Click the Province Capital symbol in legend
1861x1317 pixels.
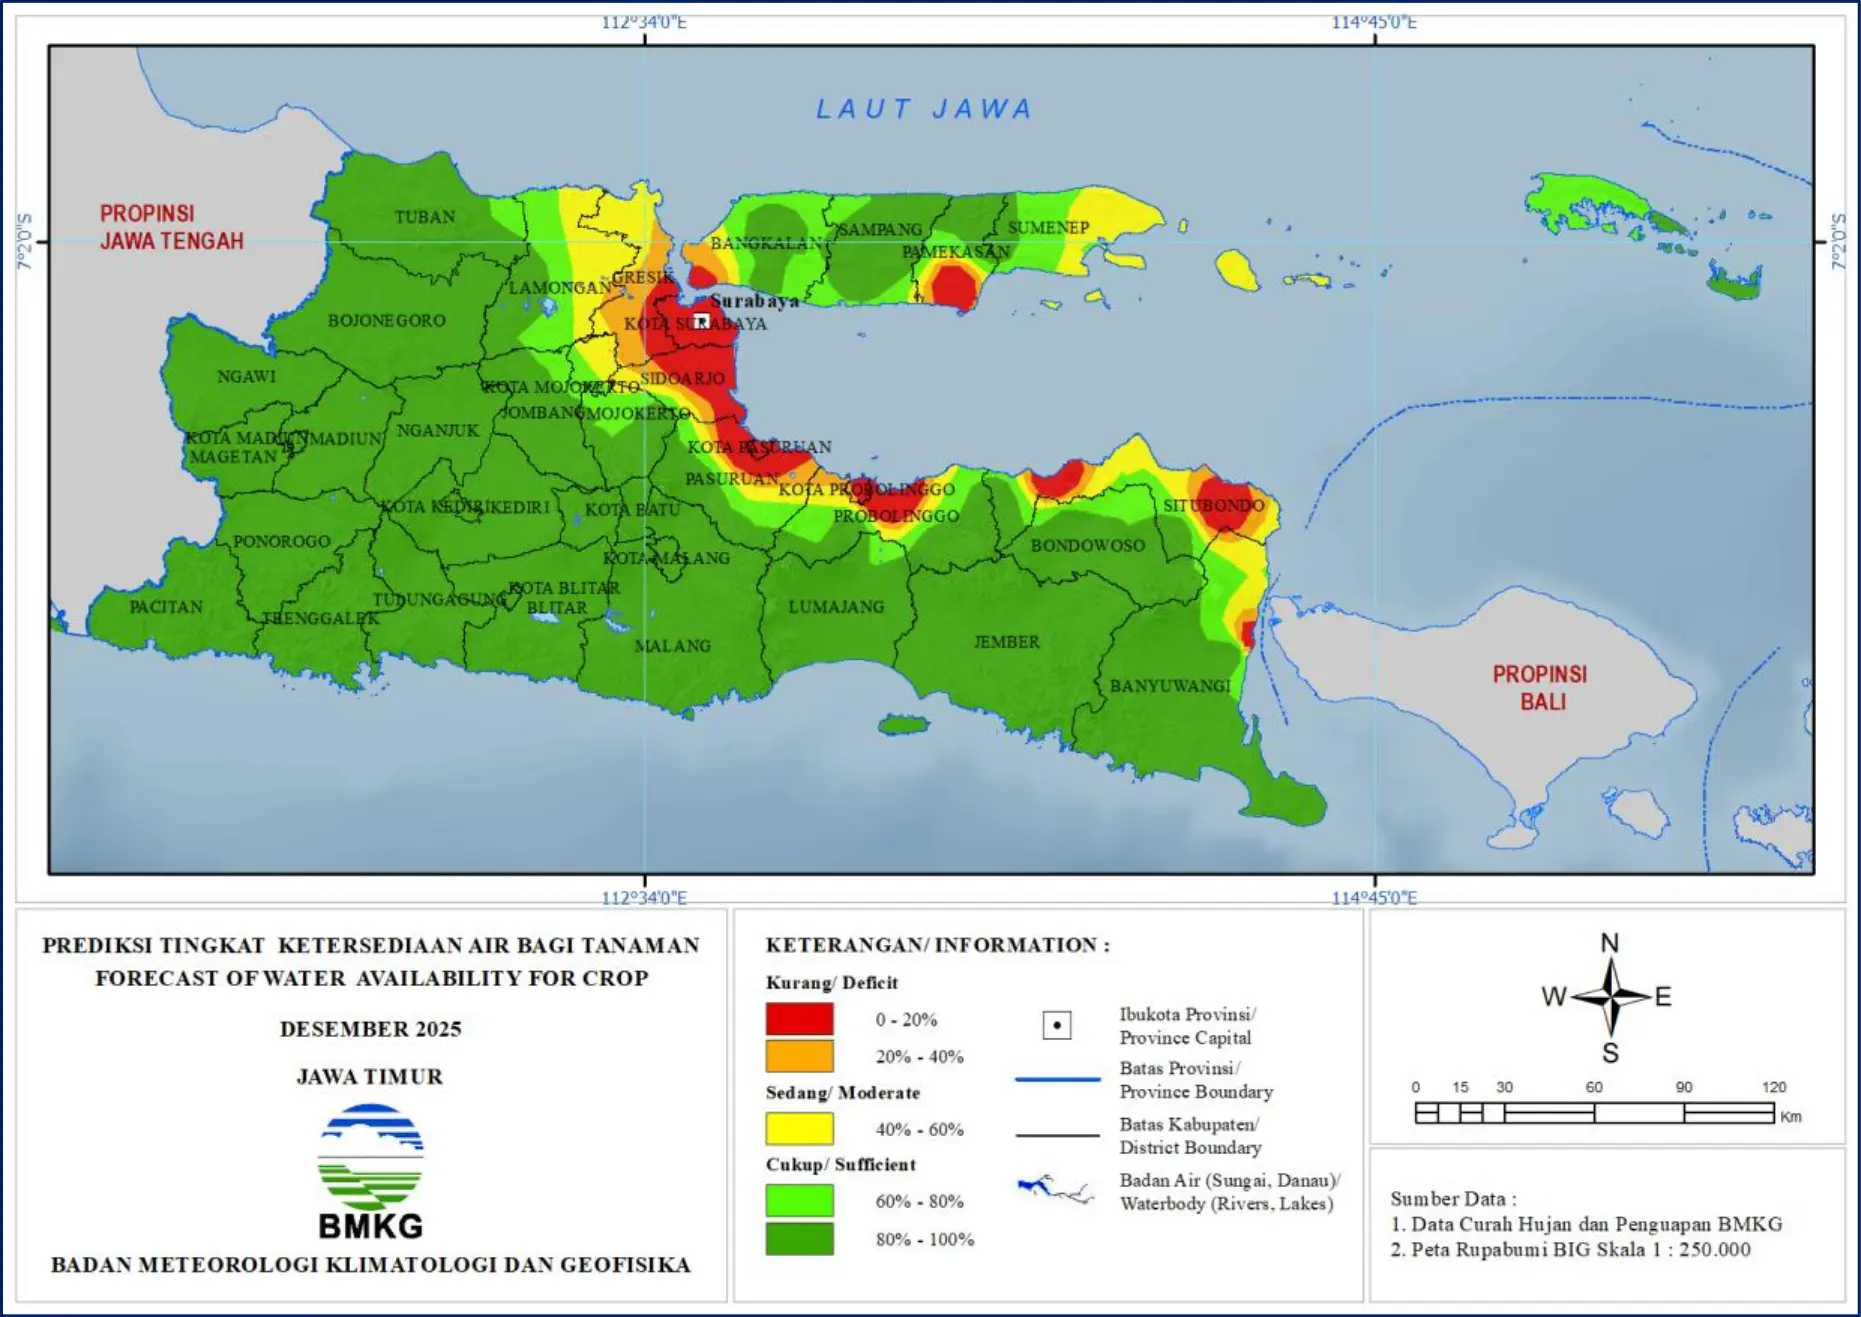click(x=1057, y=1025)
